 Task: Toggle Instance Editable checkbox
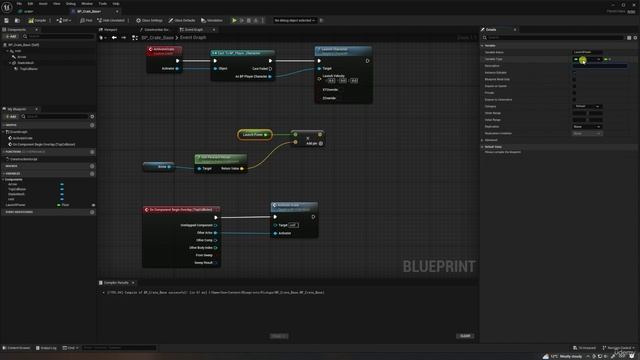[x=574, y=73]
